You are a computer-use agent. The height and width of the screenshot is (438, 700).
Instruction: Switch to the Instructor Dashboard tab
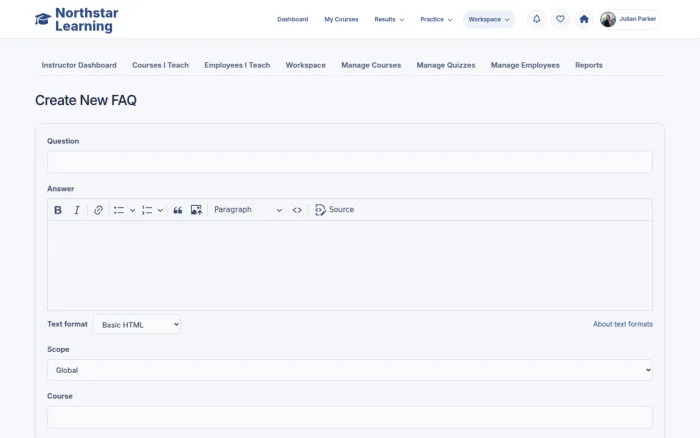(79, 65)
